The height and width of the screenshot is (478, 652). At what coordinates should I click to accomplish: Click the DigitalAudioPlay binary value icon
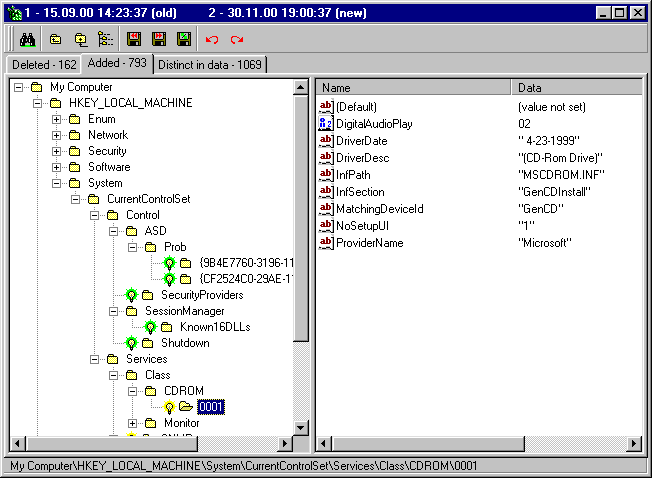[x=325, y=123]
